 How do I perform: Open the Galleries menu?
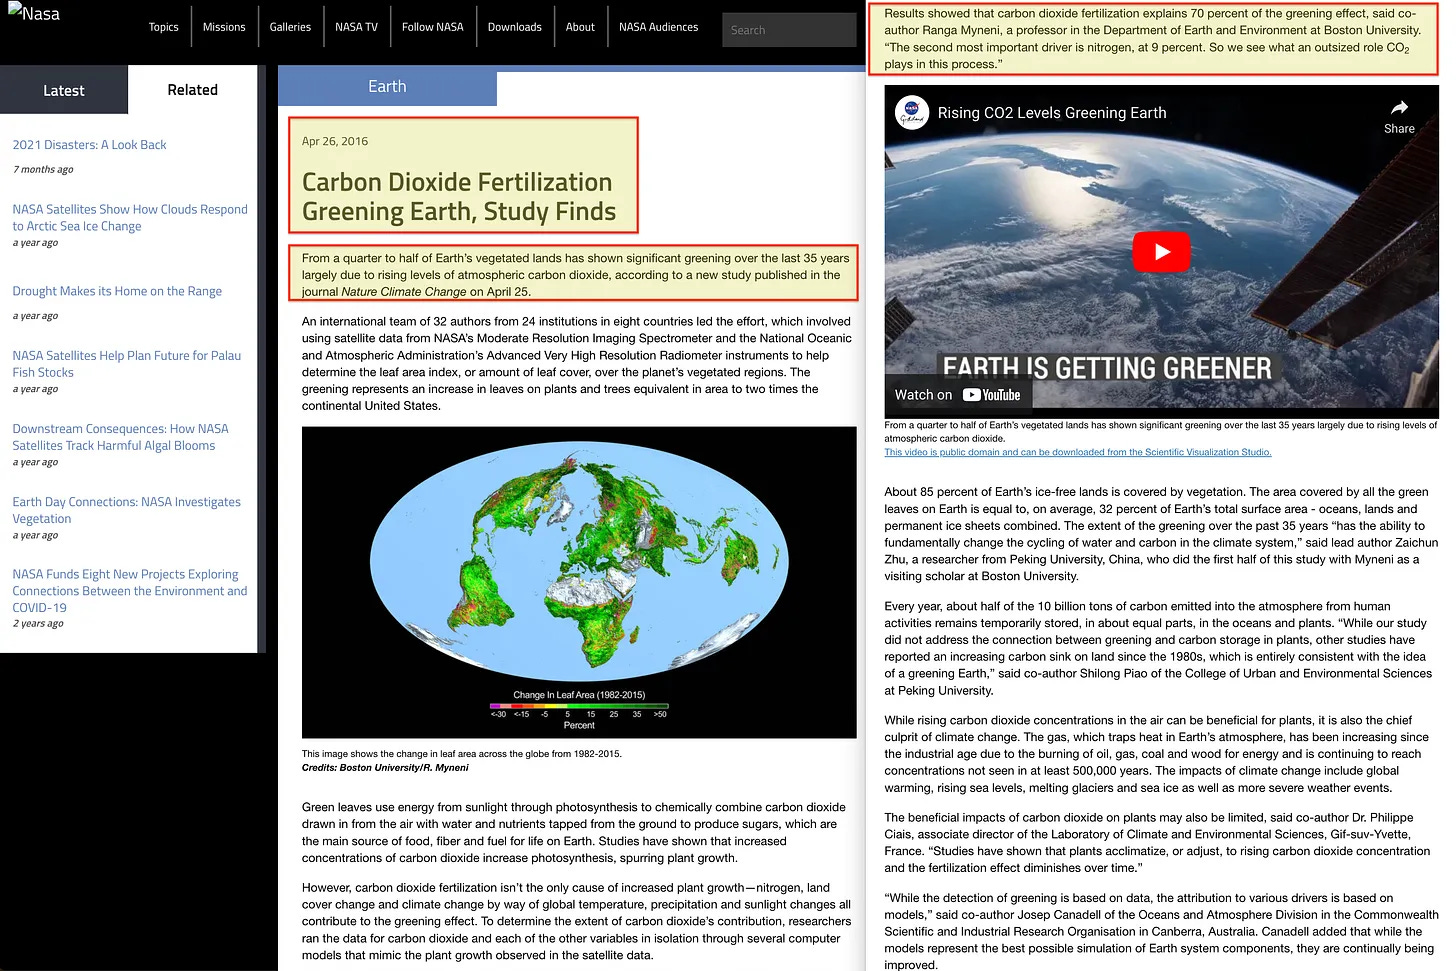[290, 27]
